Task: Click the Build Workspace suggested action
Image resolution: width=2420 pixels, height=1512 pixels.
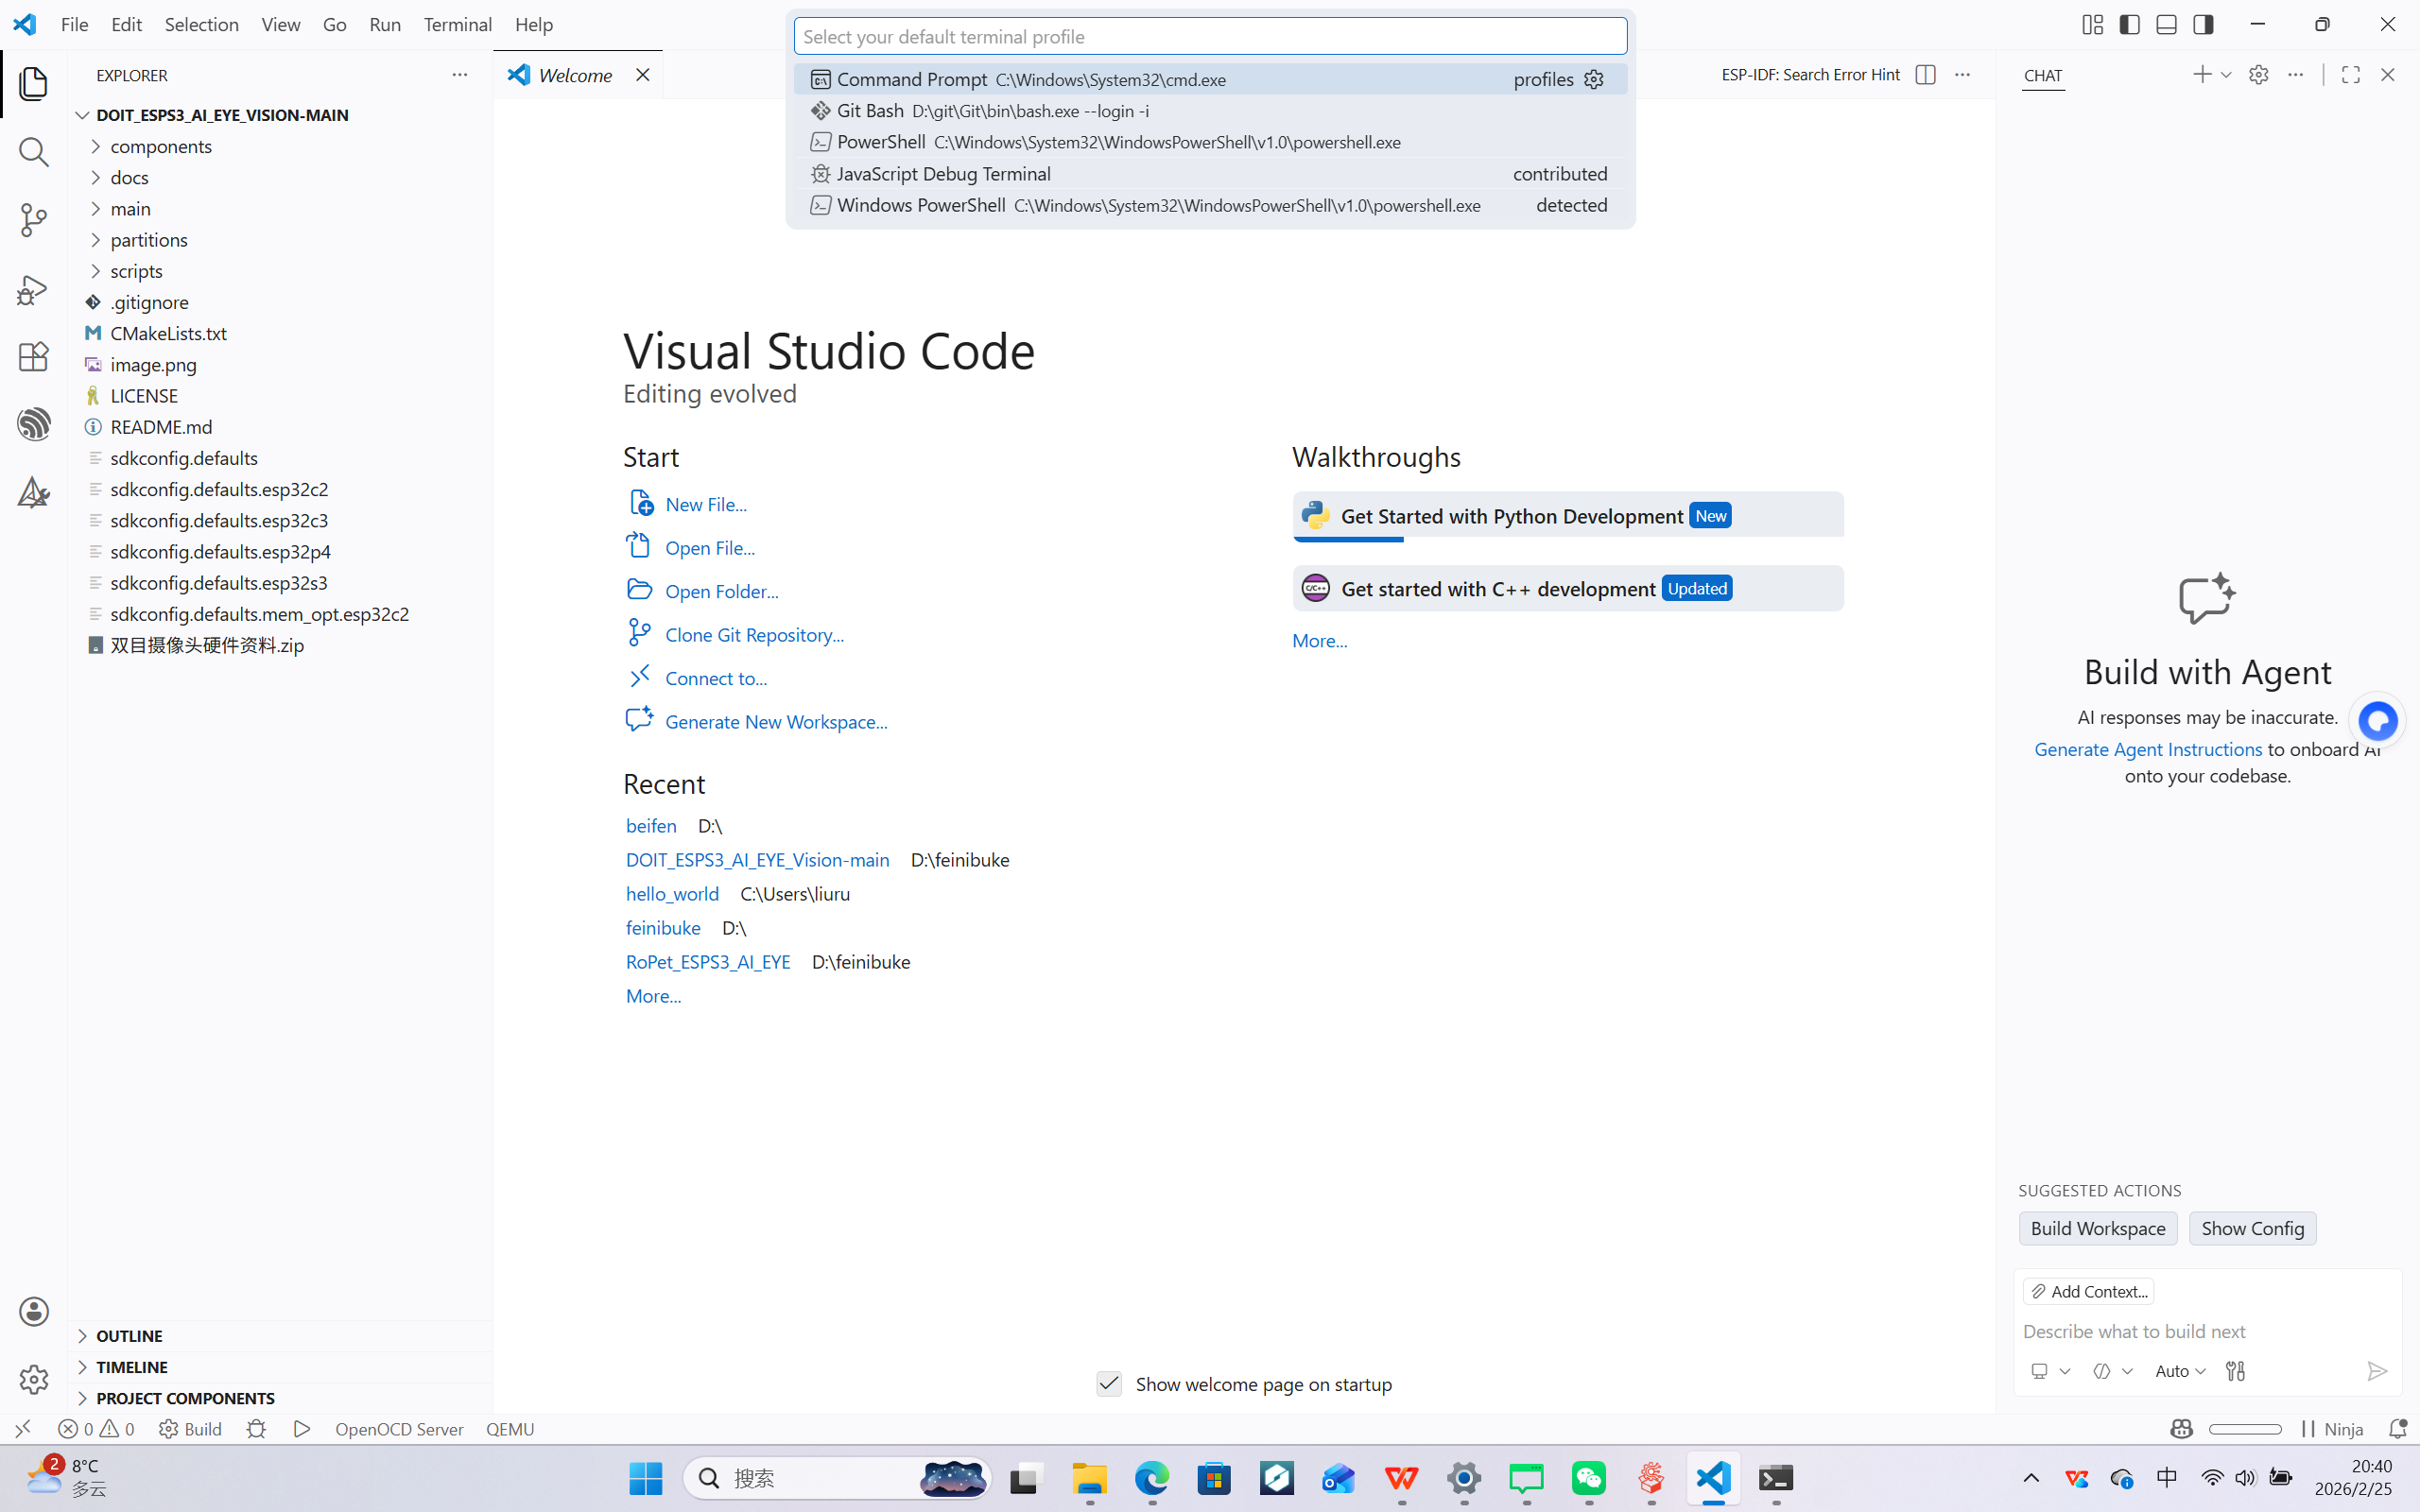Action: [x=2097, y=1228]
